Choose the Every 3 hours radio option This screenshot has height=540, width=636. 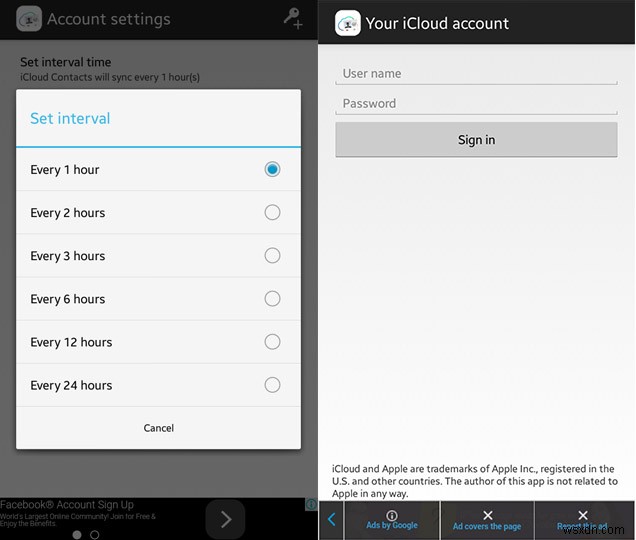click(272, 256)
